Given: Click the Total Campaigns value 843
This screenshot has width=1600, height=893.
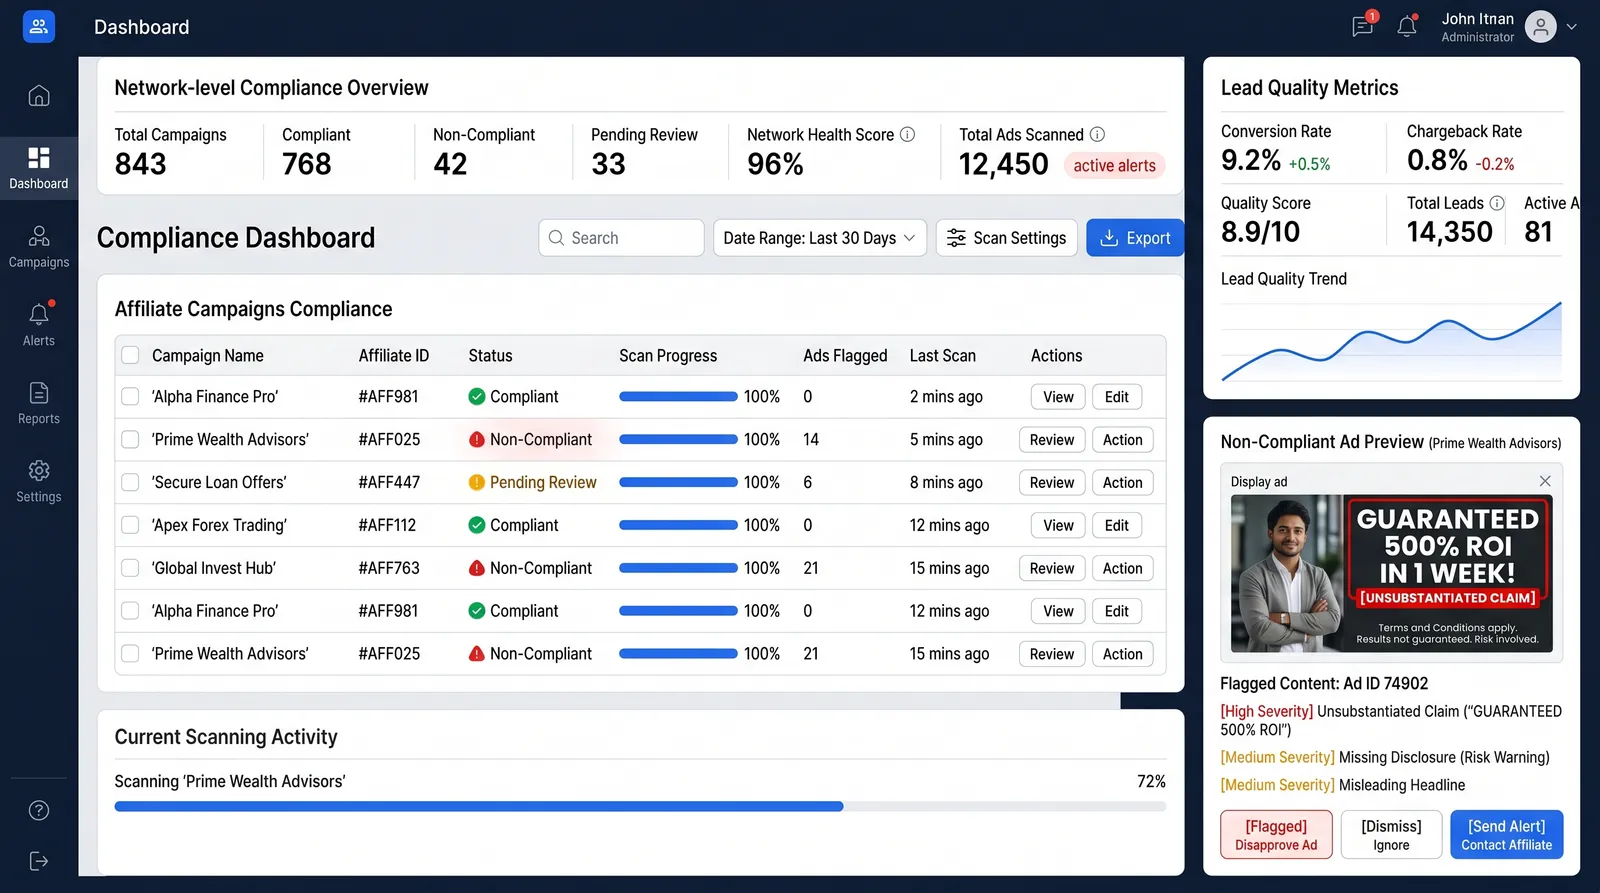Looking at the screenshot, I should (141, 164).
